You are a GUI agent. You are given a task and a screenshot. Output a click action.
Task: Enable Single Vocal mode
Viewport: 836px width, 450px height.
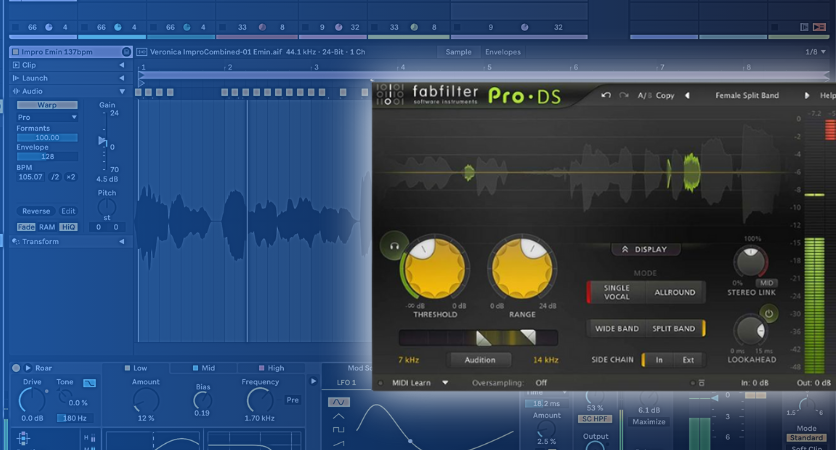(x=616, y=292)
